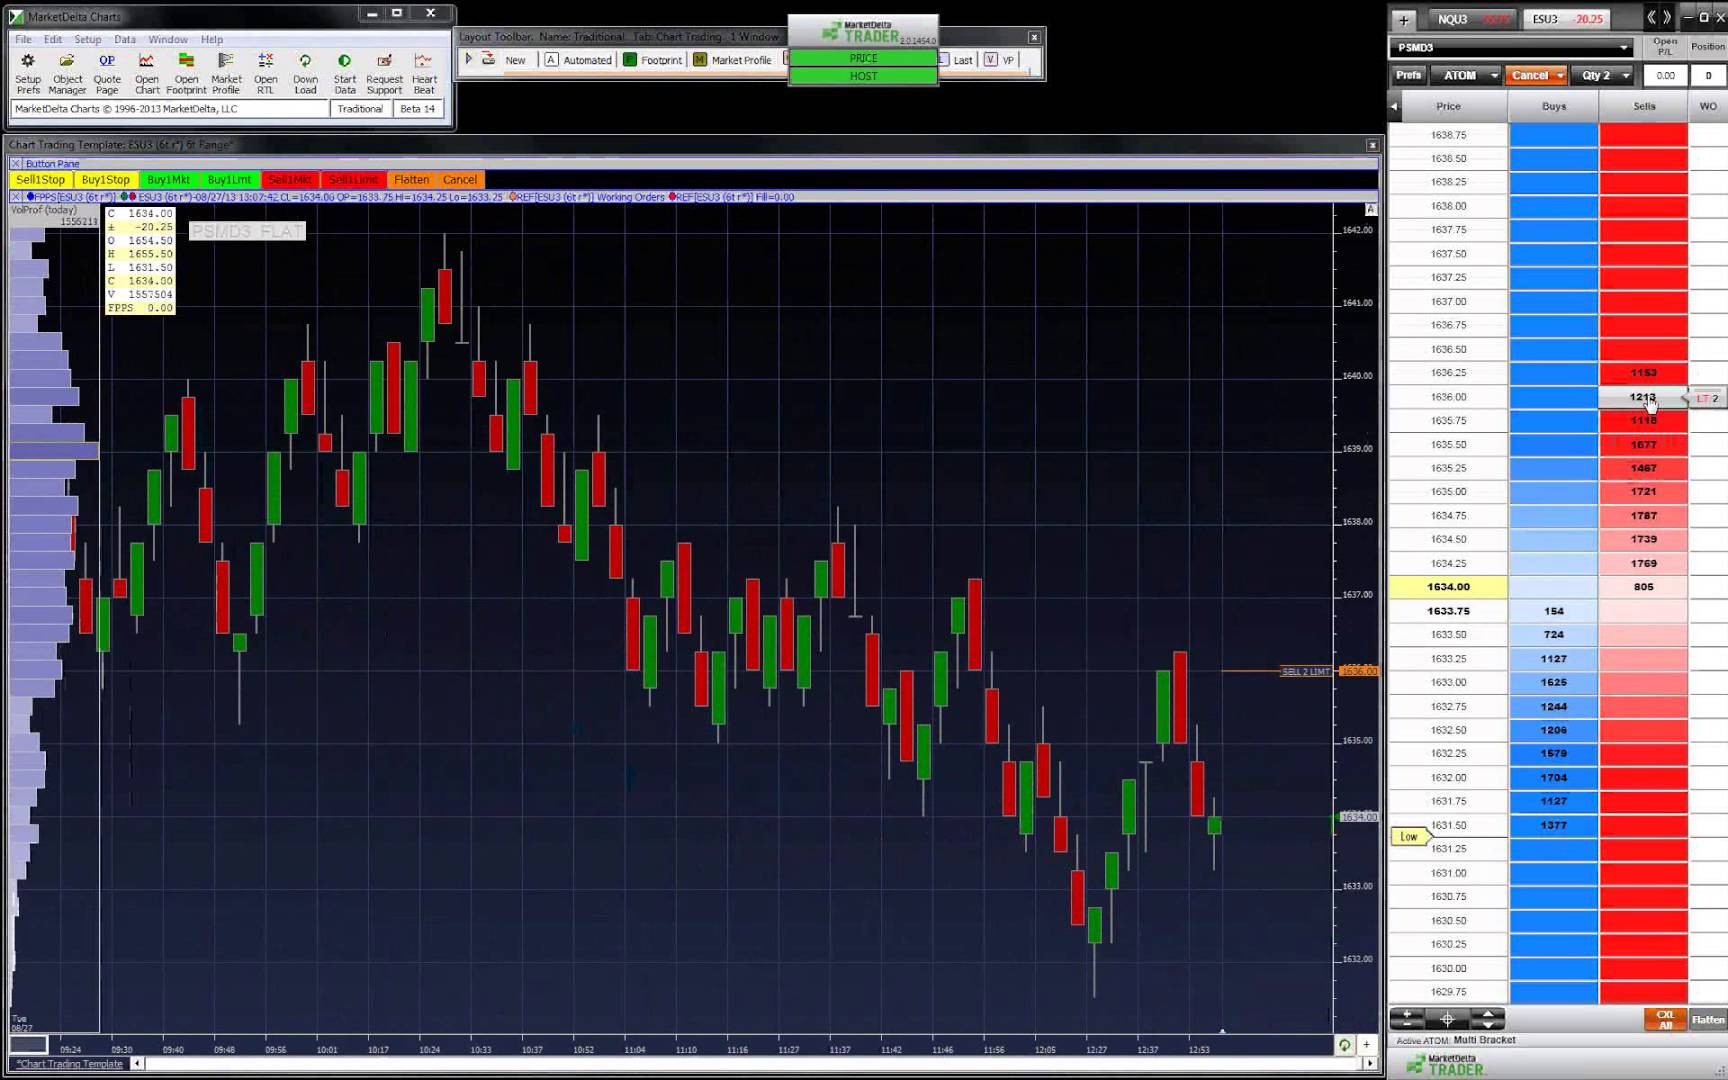This screenshot has height=1080, width=1728.
Task: Select the Market Profile layout button
Action: point(733,60)
